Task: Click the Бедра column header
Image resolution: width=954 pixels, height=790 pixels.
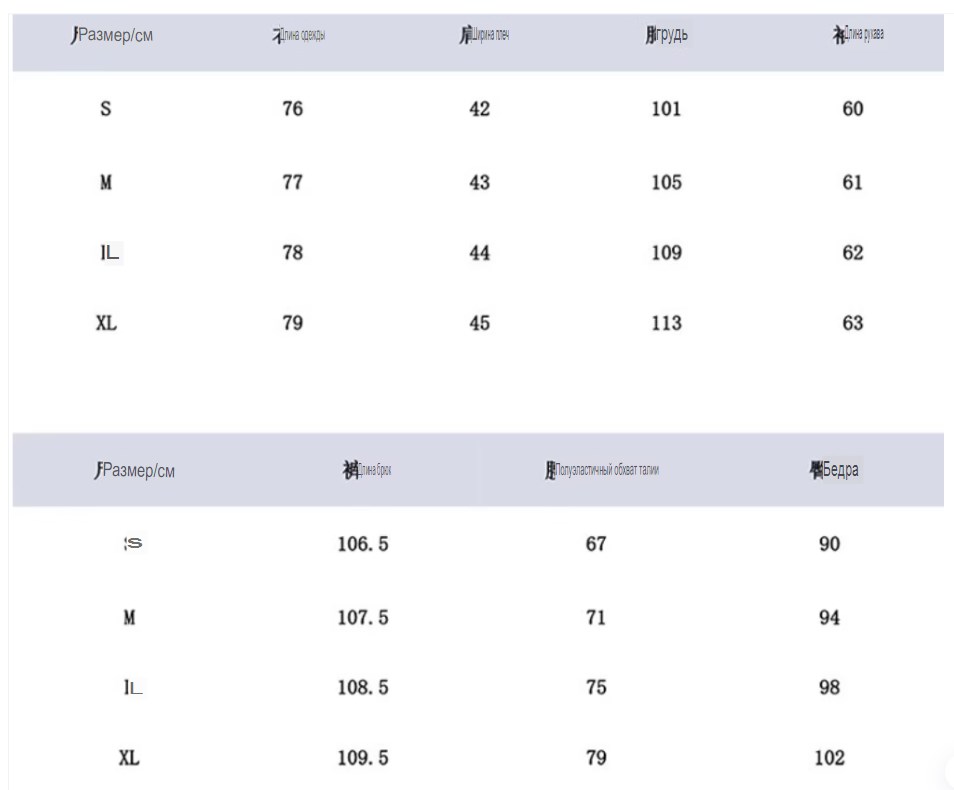Action: pos(834,470)
